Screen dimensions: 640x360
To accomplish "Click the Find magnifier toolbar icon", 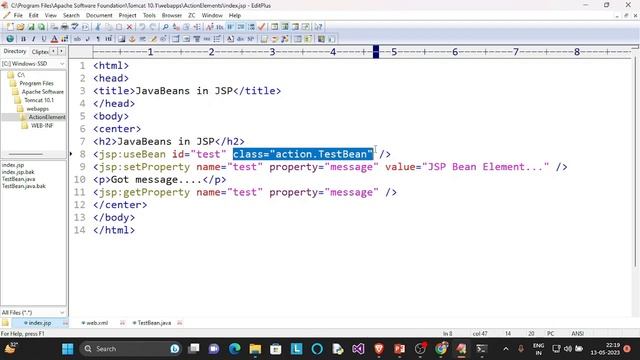I will (x=165, y=27).
